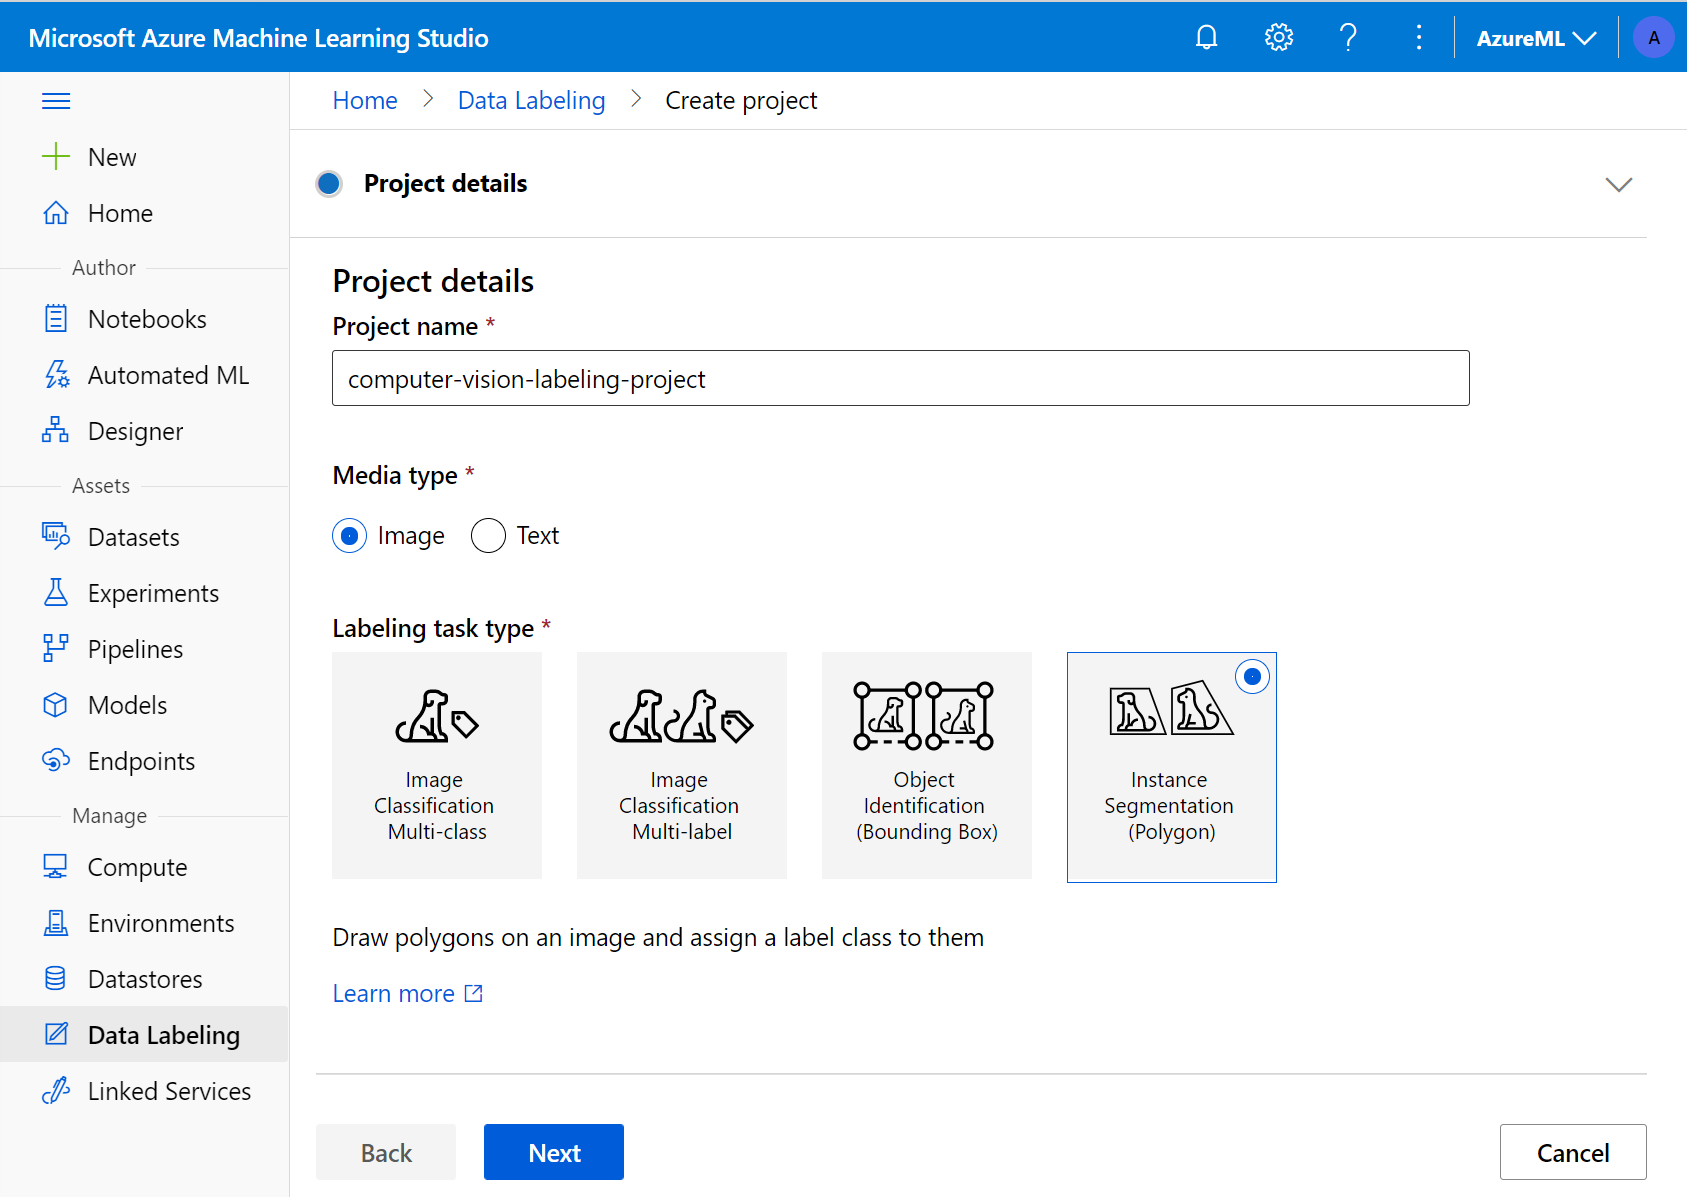Open Endpoints in the sidebar
This screenshot has width=1687, height=1197.
pyautogui.click(x=142, y=761)
